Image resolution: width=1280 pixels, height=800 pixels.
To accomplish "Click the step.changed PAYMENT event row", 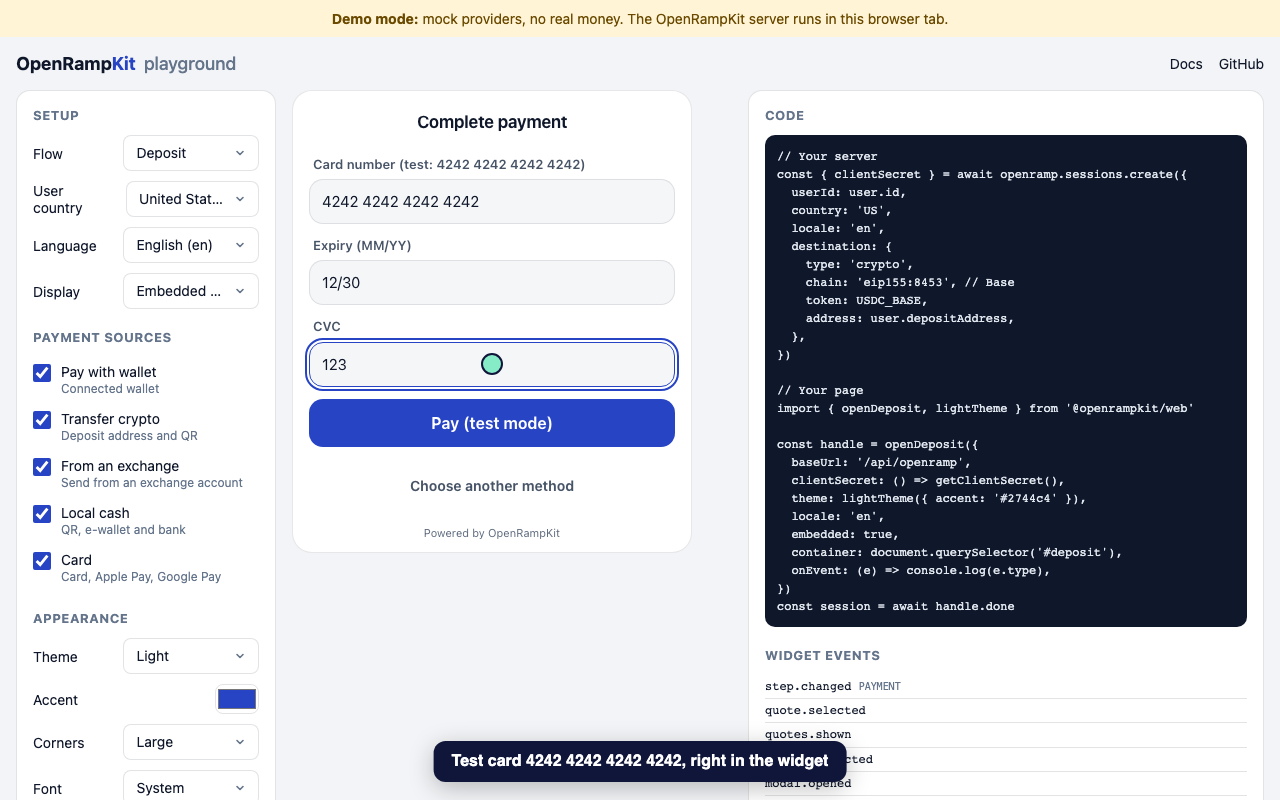I will (1006, 686).
